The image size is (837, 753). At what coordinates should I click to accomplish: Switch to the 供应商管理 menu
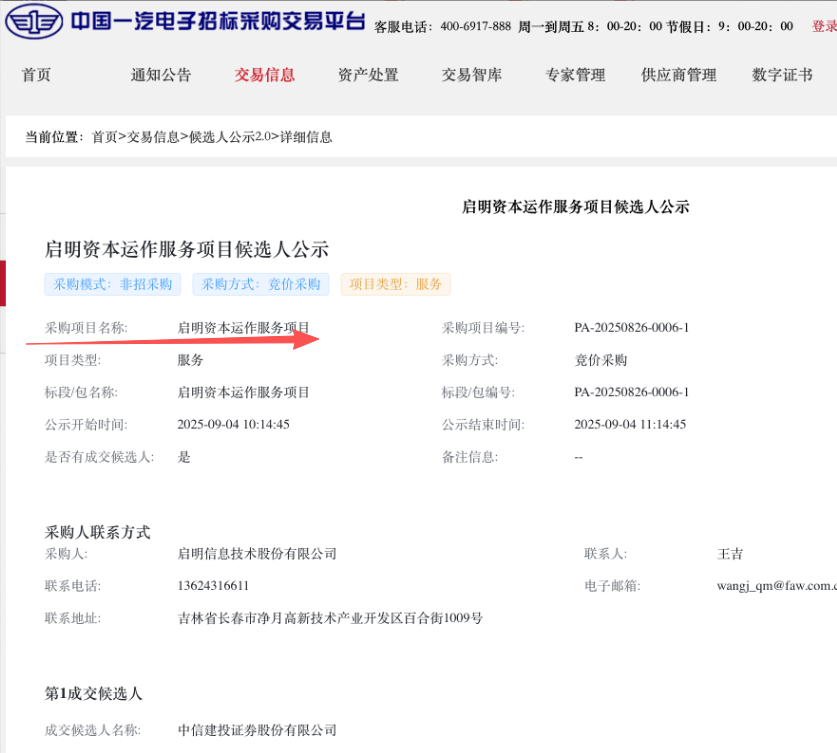pyautogui.click(x=679, y=75)
